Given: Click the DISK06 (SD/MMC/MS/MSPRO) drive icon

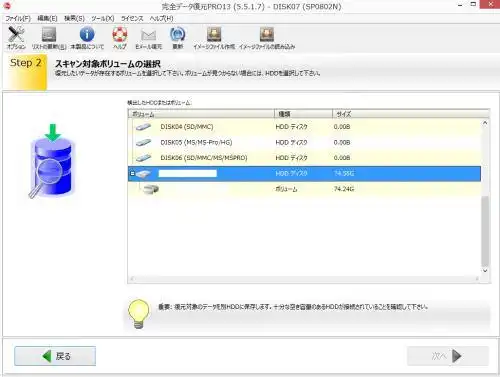Looking at the screenshot, I should click(x=143, y=158).
